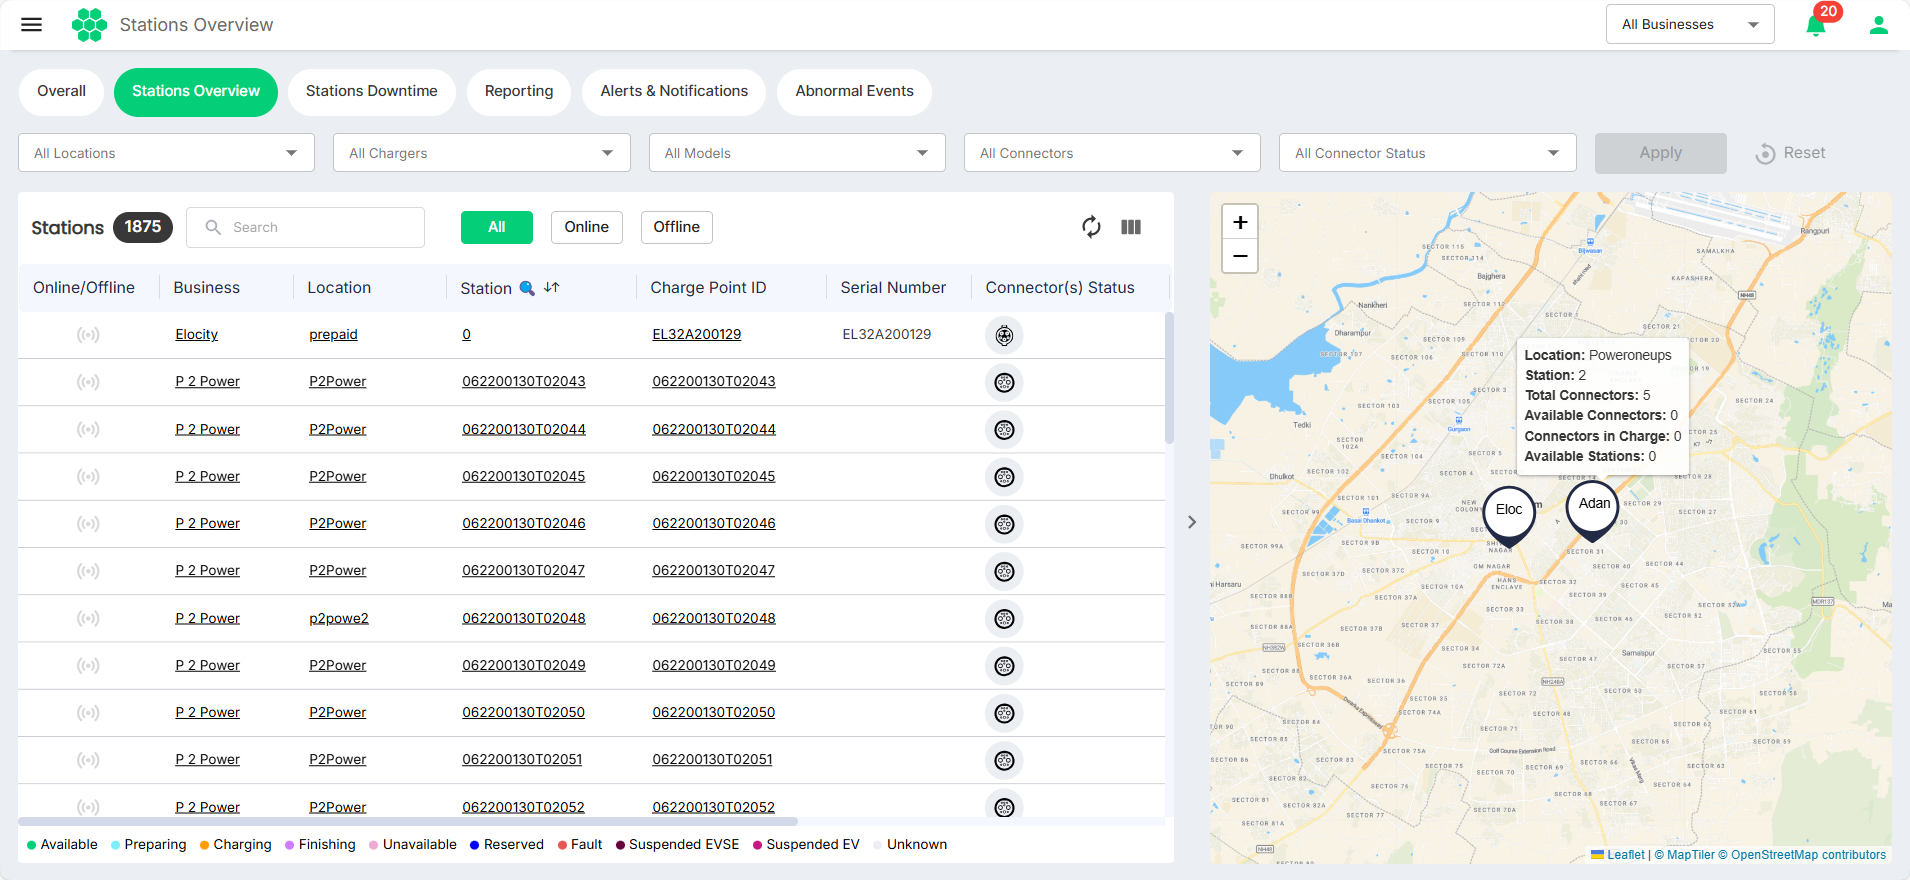Open the user profile icon
This screenshot has height=880, width=1910.
tap(1879, 25)
